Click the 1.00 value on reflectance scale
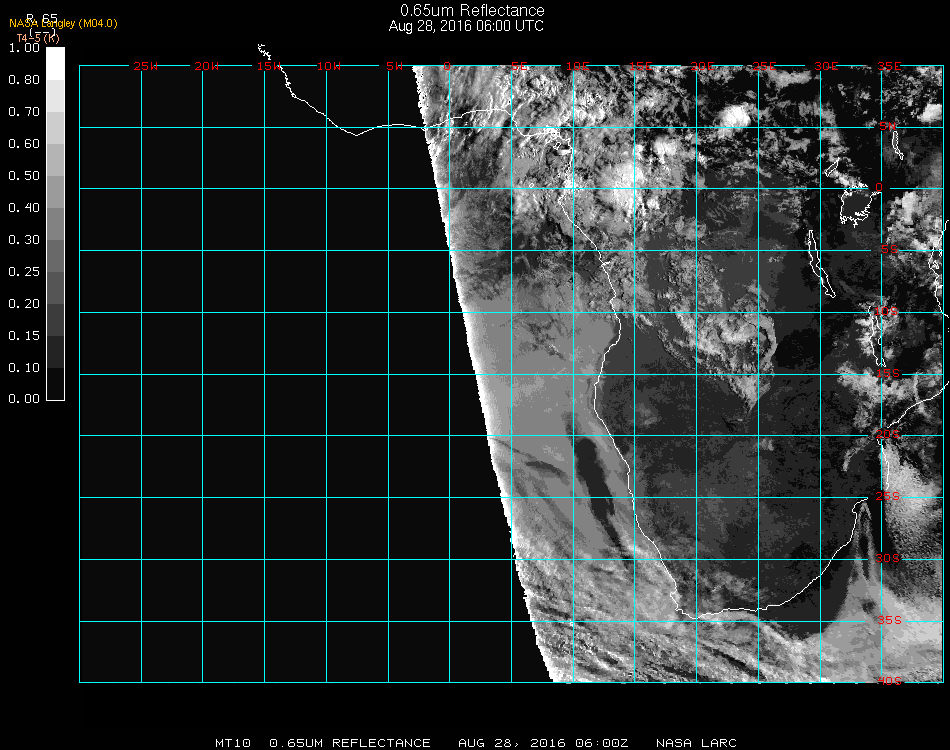Viewport: 950px width, 750px height. coord(24,48)
